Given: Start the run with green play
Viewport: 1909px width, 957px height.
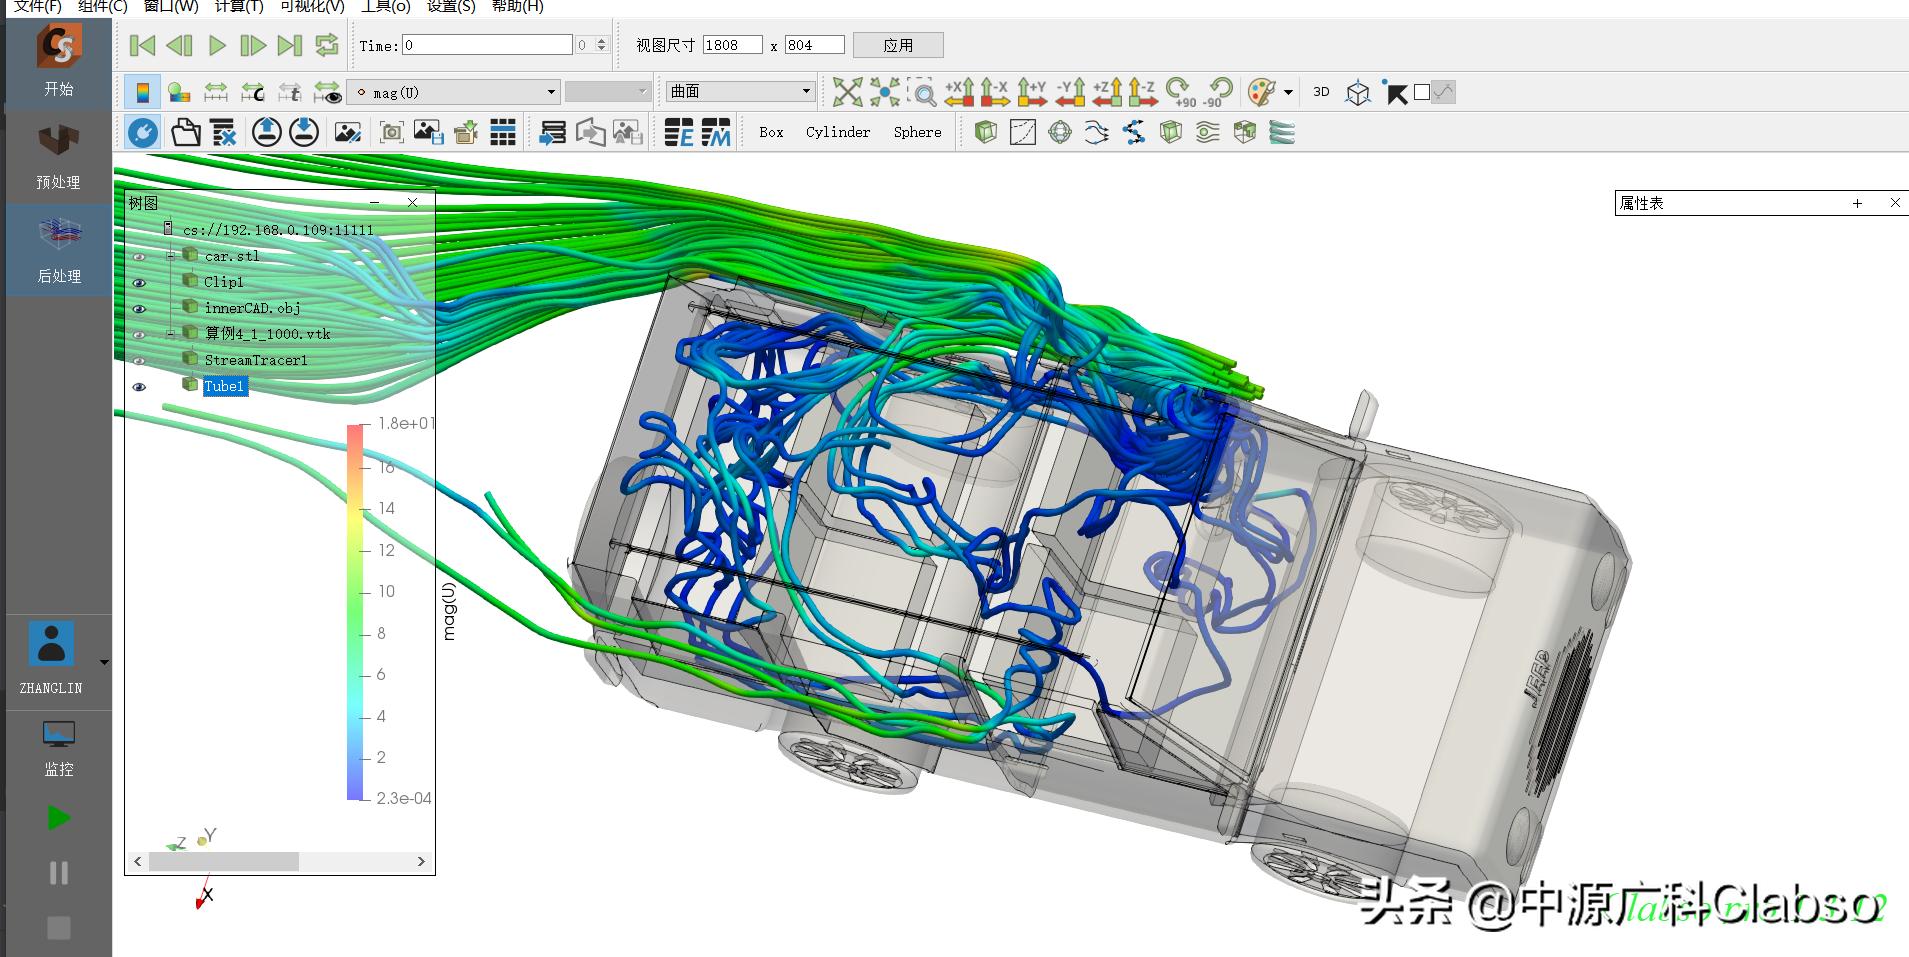Looking at the screenshot, I should (x=59, y=818).
